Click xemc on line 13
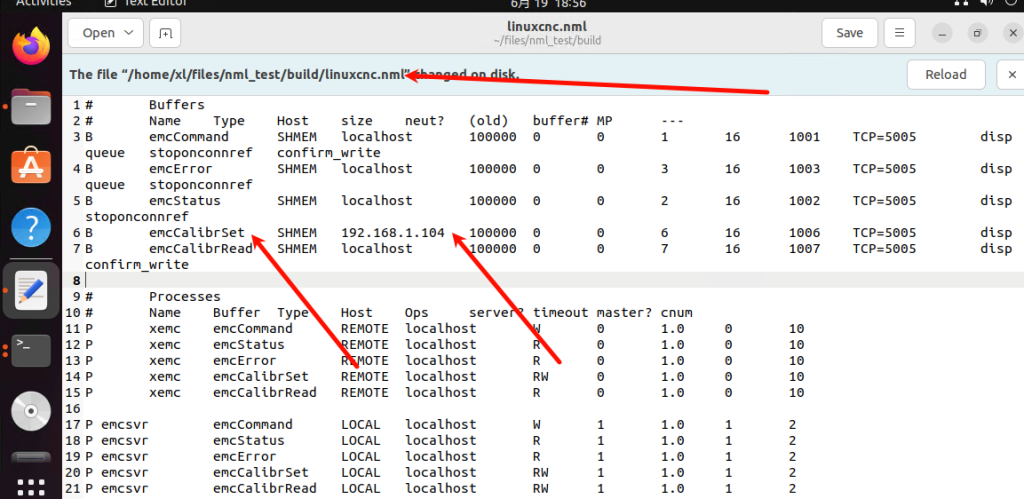This screenshot has width=1024, height=499. 165,361
